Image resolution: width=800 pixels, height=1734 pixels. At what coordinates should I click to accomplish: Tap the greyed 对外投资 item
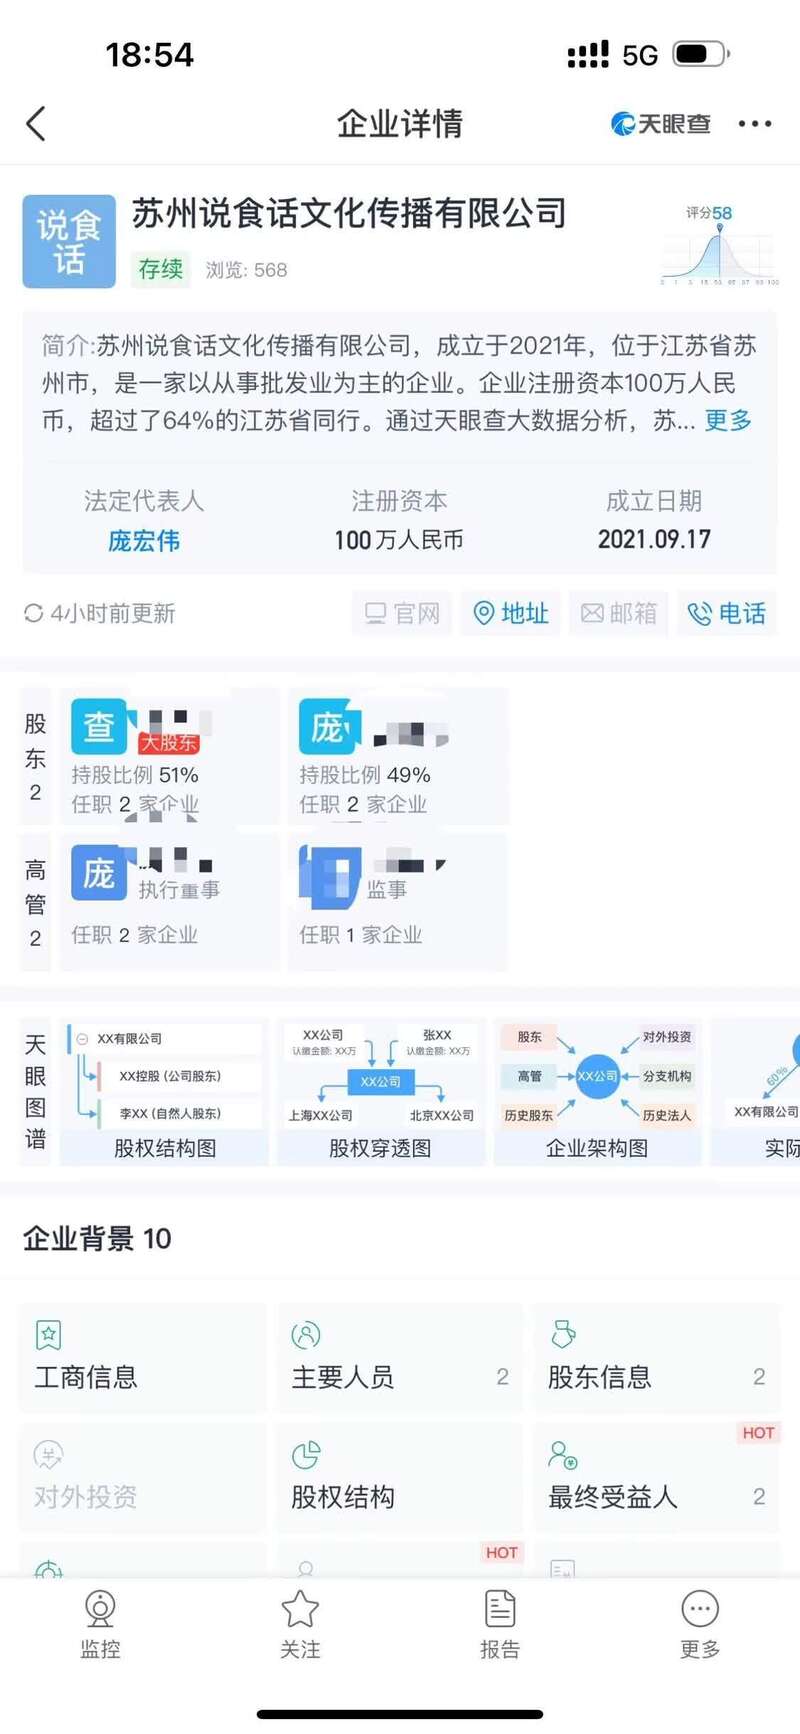pos(143,1478)
